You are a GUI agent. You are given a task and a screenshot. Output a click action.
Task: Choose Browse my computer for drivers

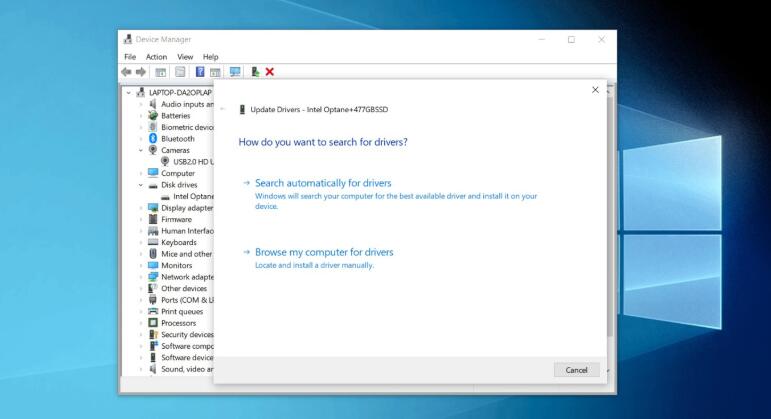pyautogui.click(x=324, y=252)
